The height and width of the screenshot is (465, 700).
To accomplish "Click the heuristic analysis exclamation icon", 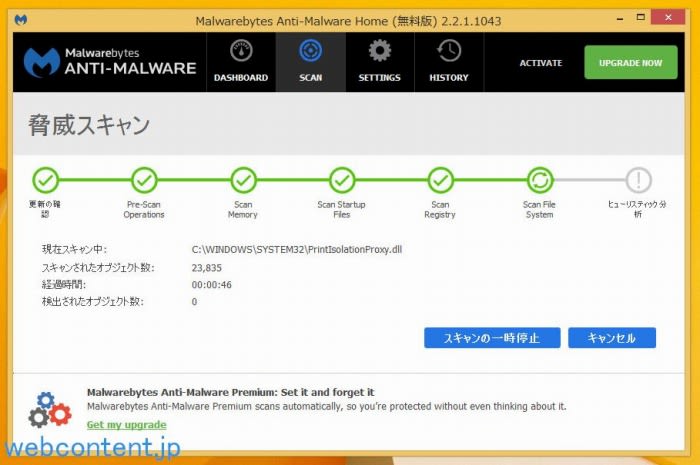I will [x=638, y=180].
